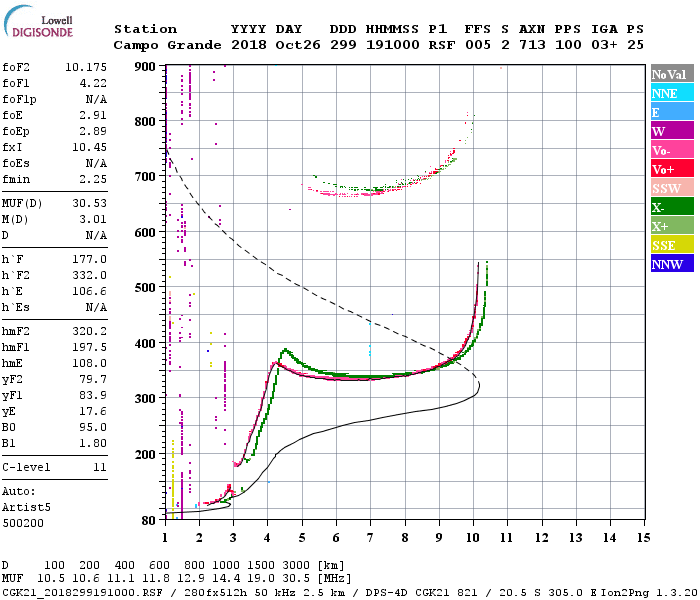Click the Campo Grande station name
The width and height of the screenshot is (700, 600).
(167, 45)
